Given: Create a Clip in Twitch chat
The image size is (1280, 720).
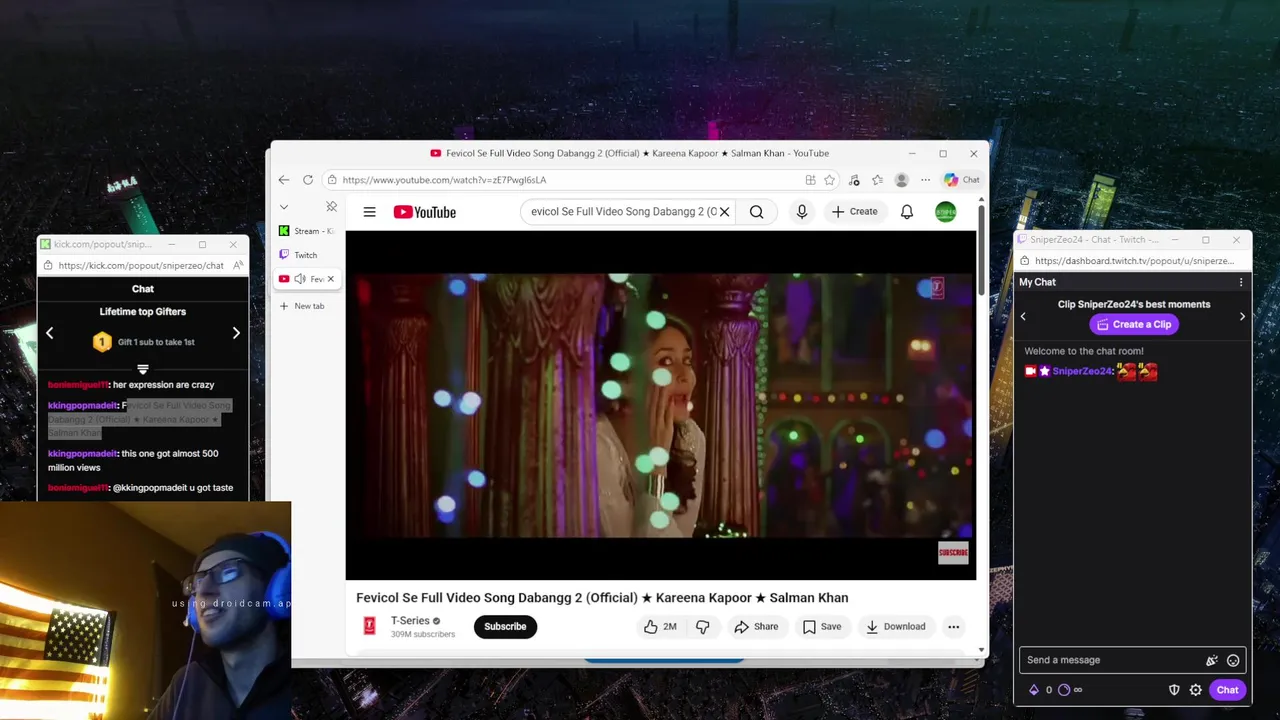Looking at the screenshot, I should (x=1134, y=324).
